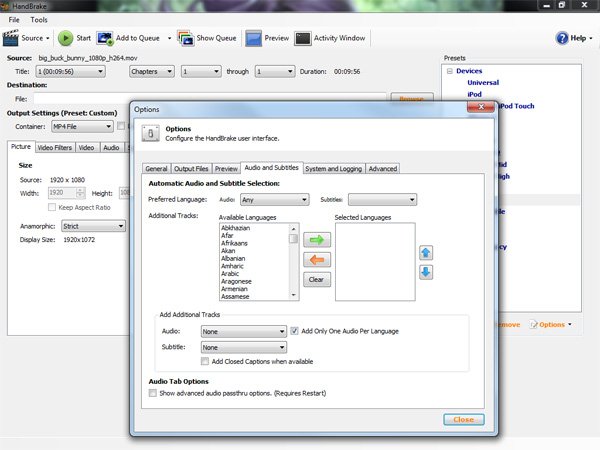Click the green Start encode icon

point(65,39)
